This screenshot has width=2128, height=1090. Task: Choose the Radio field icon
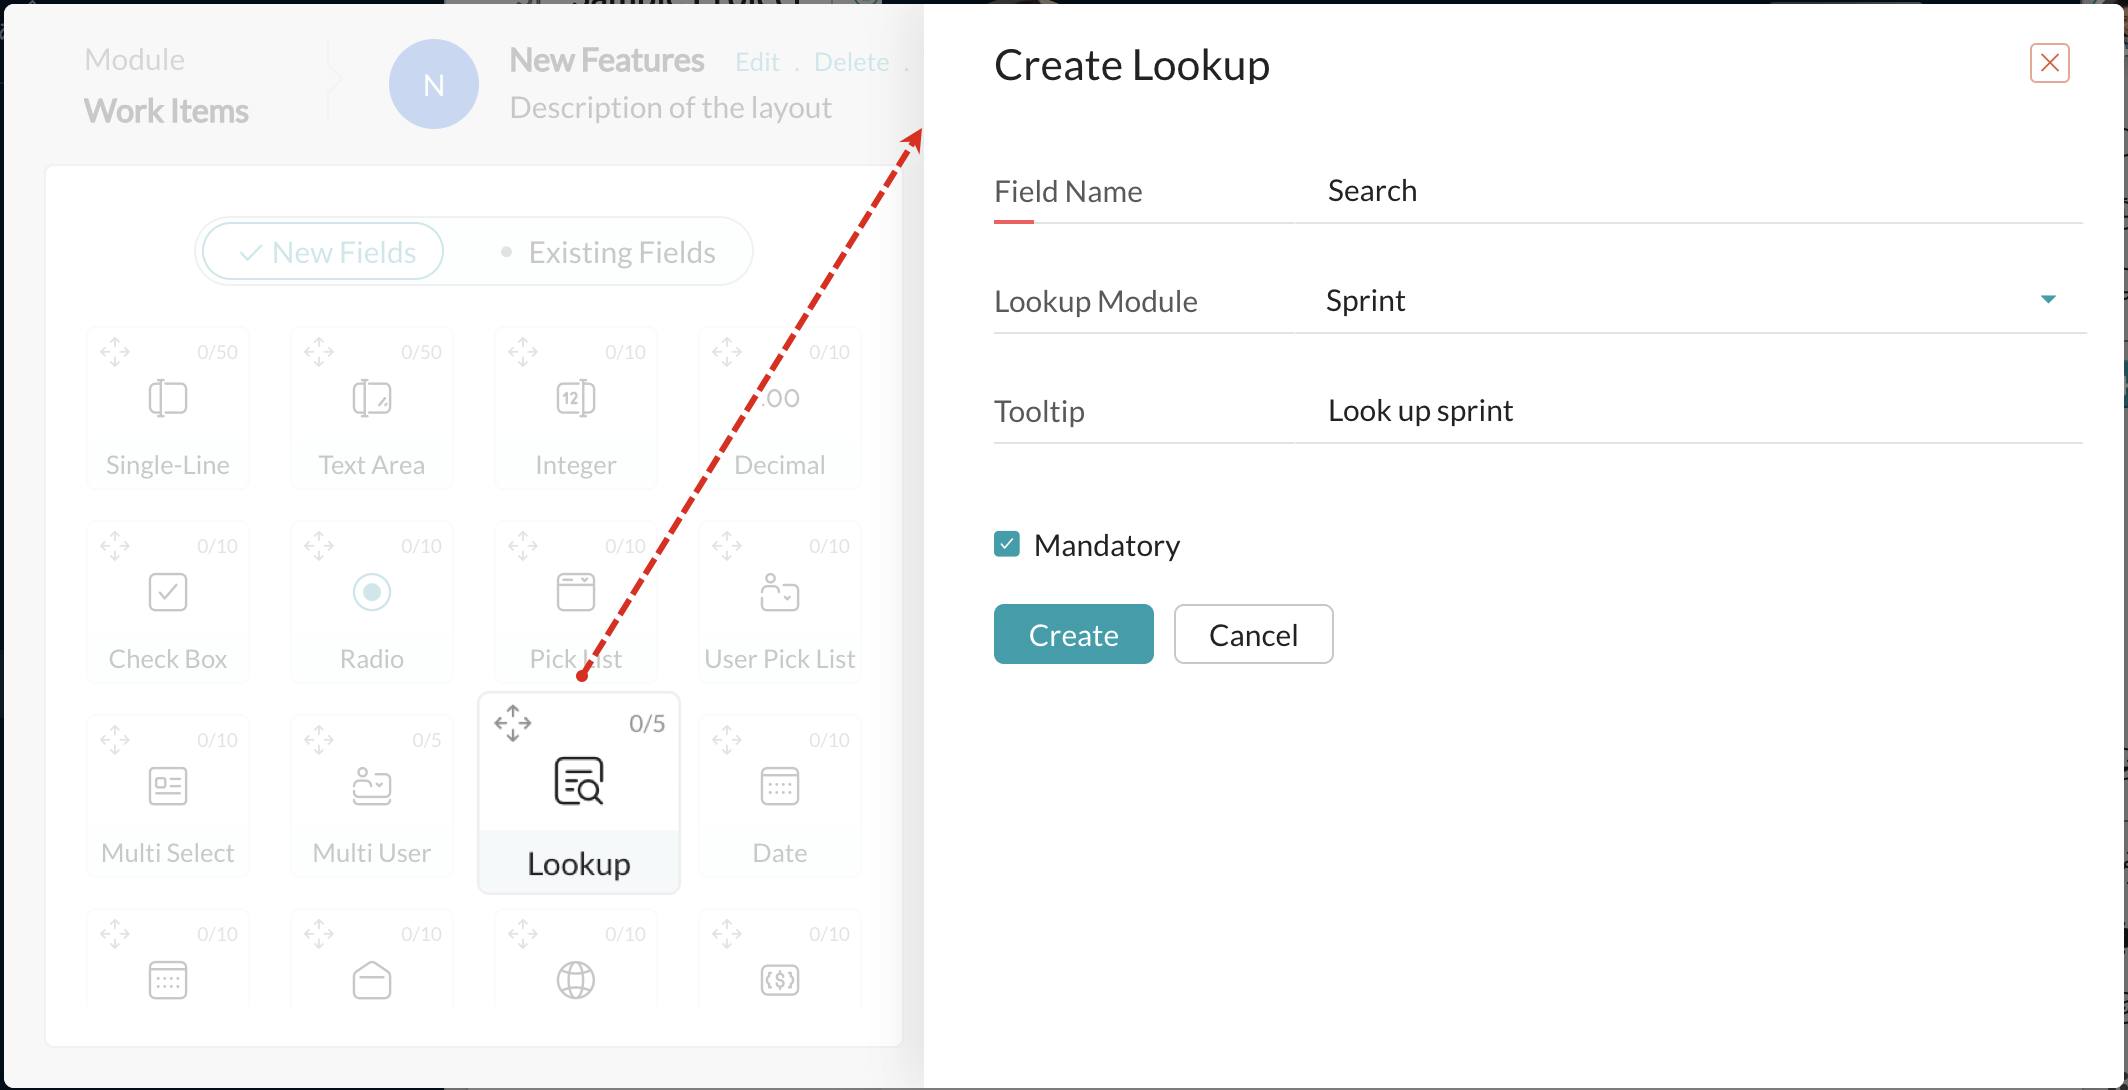point(372,592)
